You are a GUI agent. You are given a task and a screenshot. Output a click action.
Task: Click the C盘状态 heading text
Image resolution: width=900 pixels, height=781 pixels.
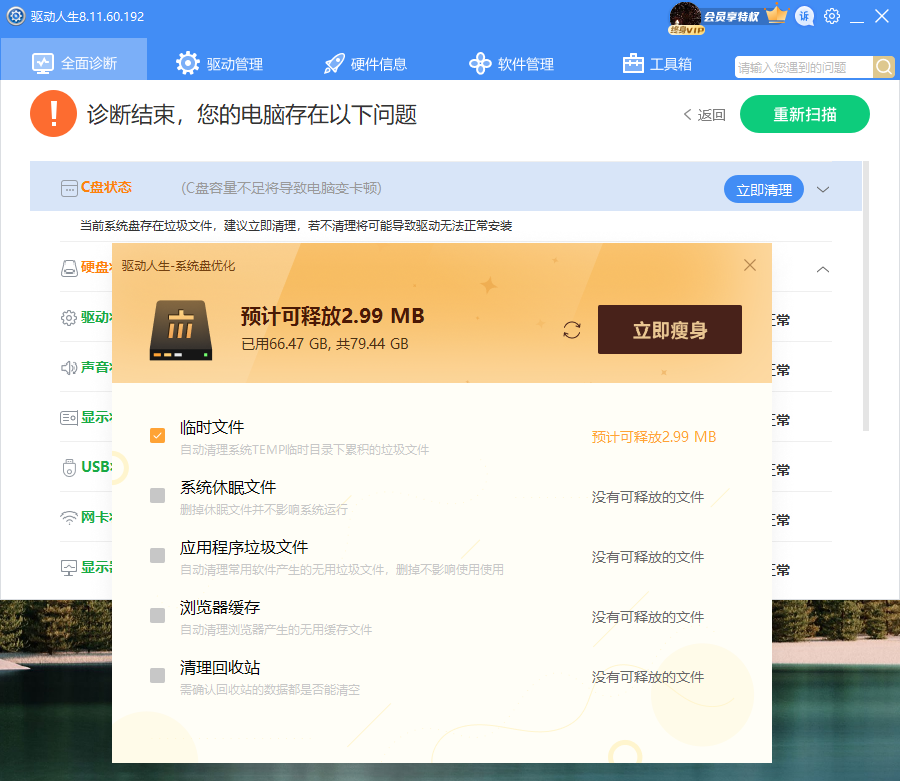tap(106, 187)
